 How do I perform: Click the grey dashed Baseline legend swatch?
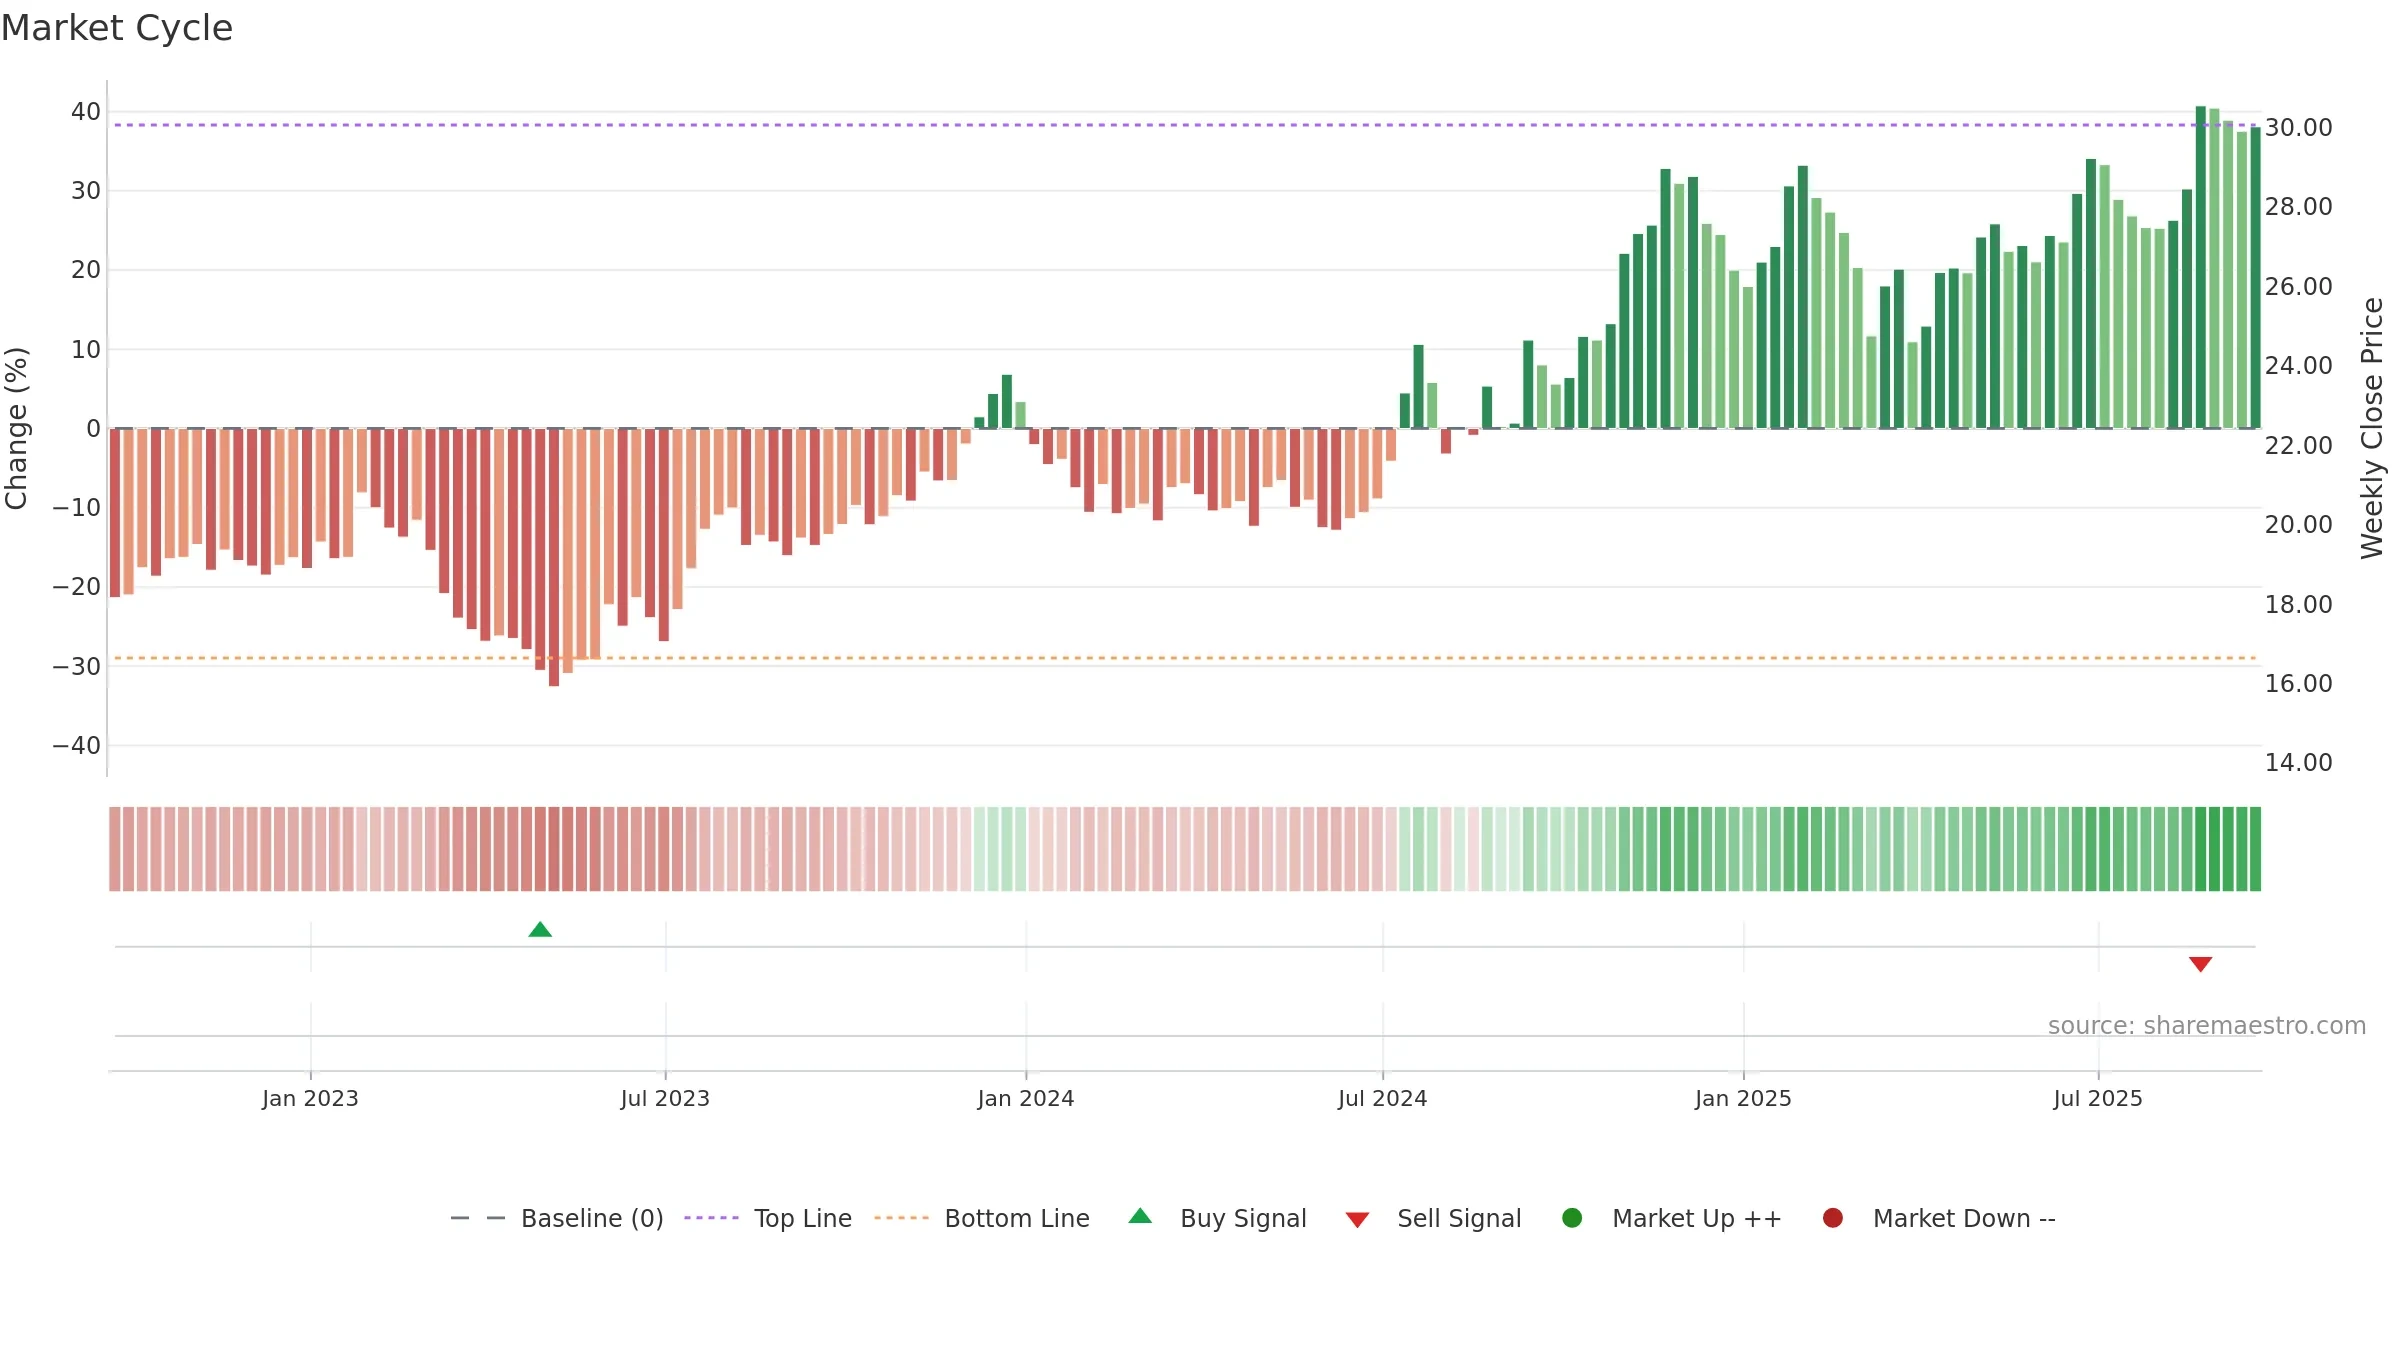point(477,1218)
